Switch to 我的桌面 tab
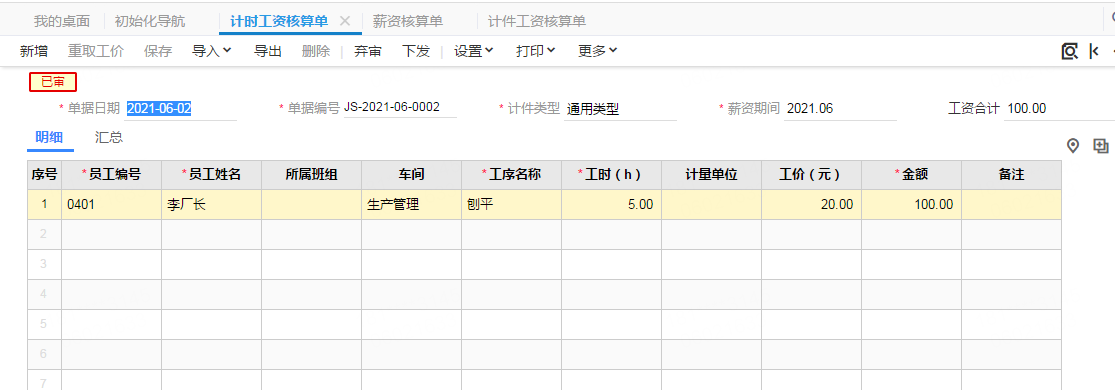Image resolution: width=1115 pixels, height=390 pixels. (62, 21)
